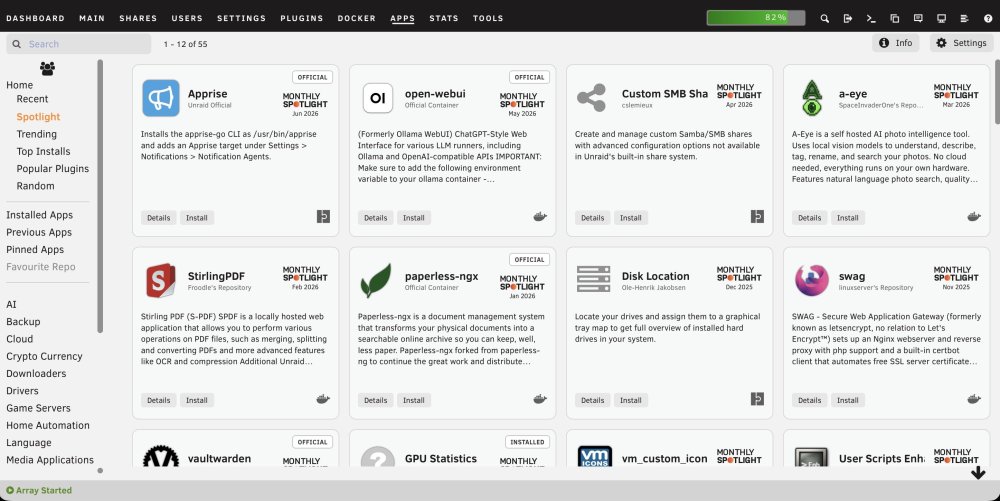Open the log viewer icon in top bar
The image size is (1000, 501).
click(964, 18)
